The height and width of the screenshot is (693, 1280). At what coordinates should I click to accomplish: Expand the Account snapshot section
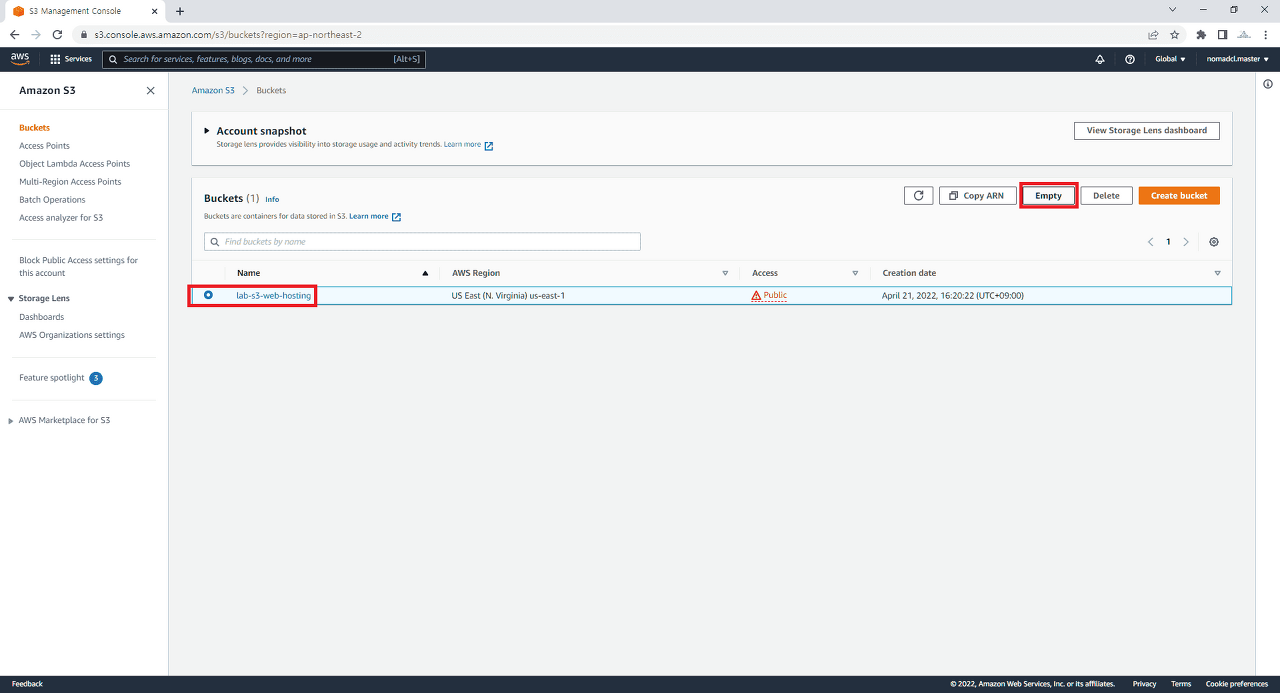pos(207,131)
